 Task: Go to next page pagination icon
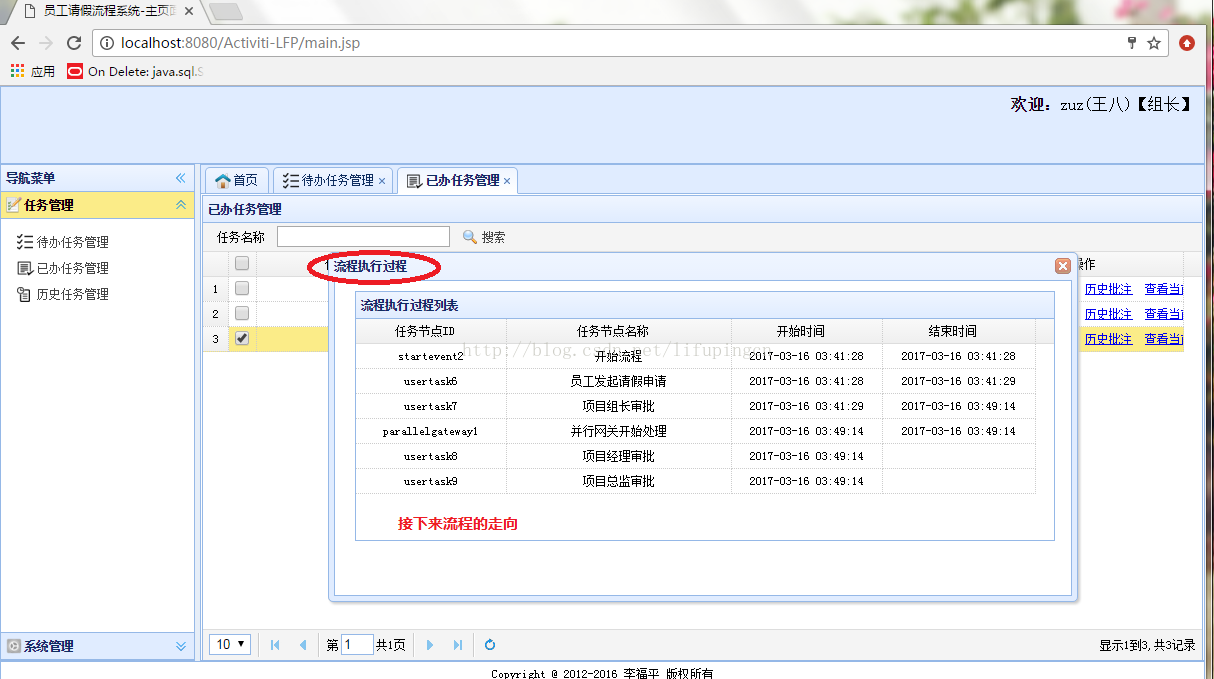(x=430, y=645)
